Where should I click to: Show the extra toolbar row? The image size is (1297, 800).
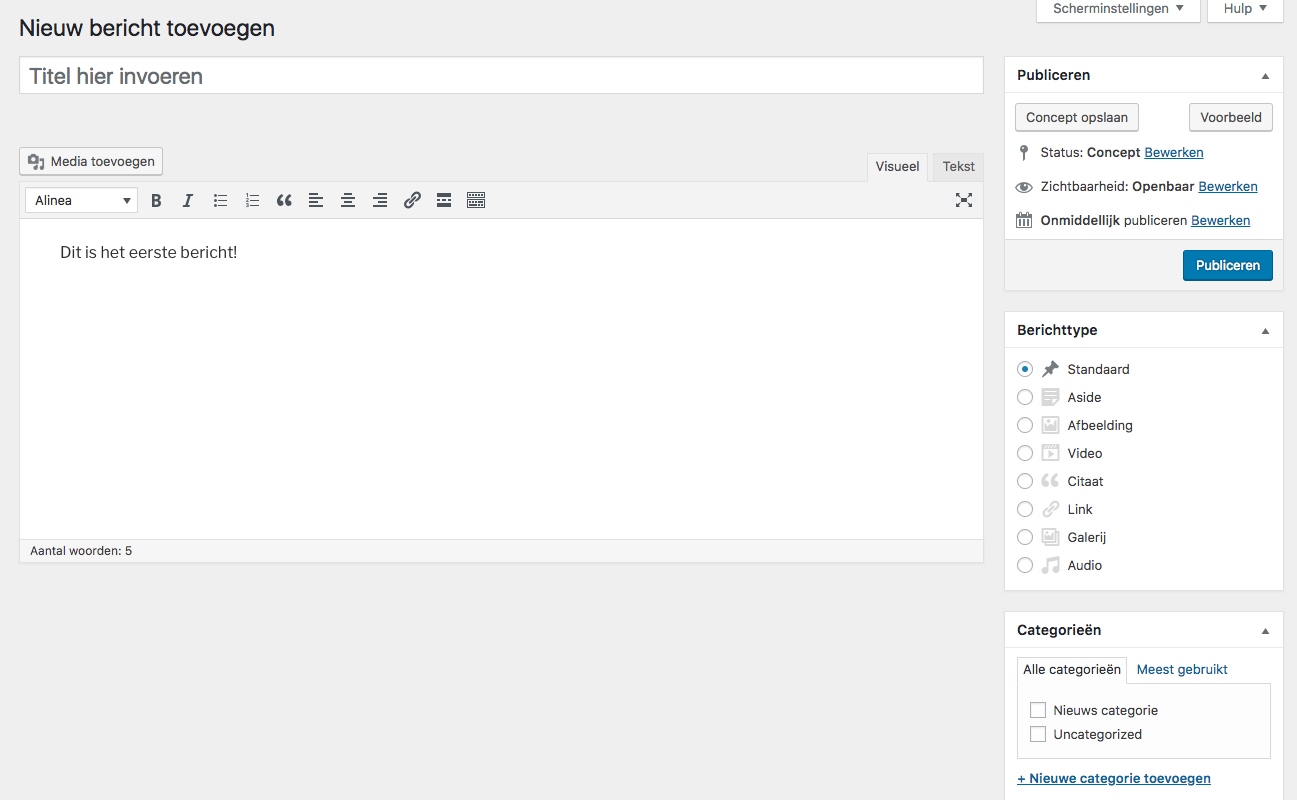click(x=476, y=201)
